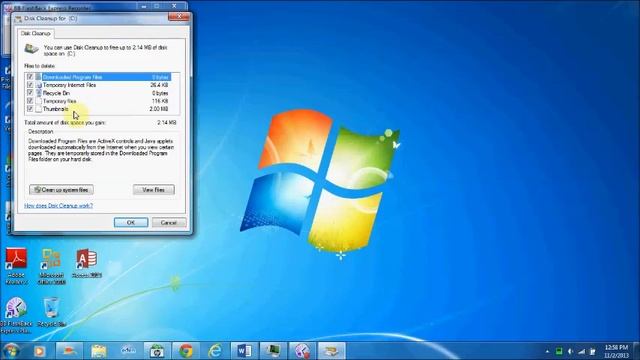The width and height of the screenshot is (640, 360).
Task: Open the Action Center flag icon
Action: 593,351
